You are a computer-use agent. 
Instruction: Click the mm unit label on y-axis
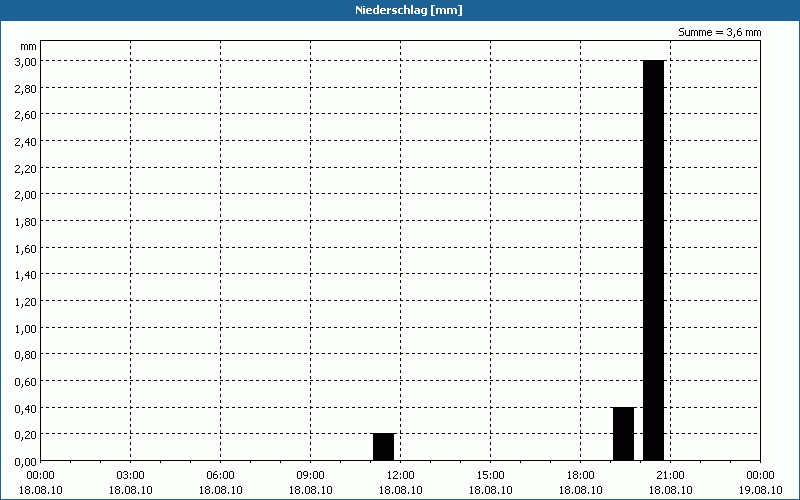point(28,46)
